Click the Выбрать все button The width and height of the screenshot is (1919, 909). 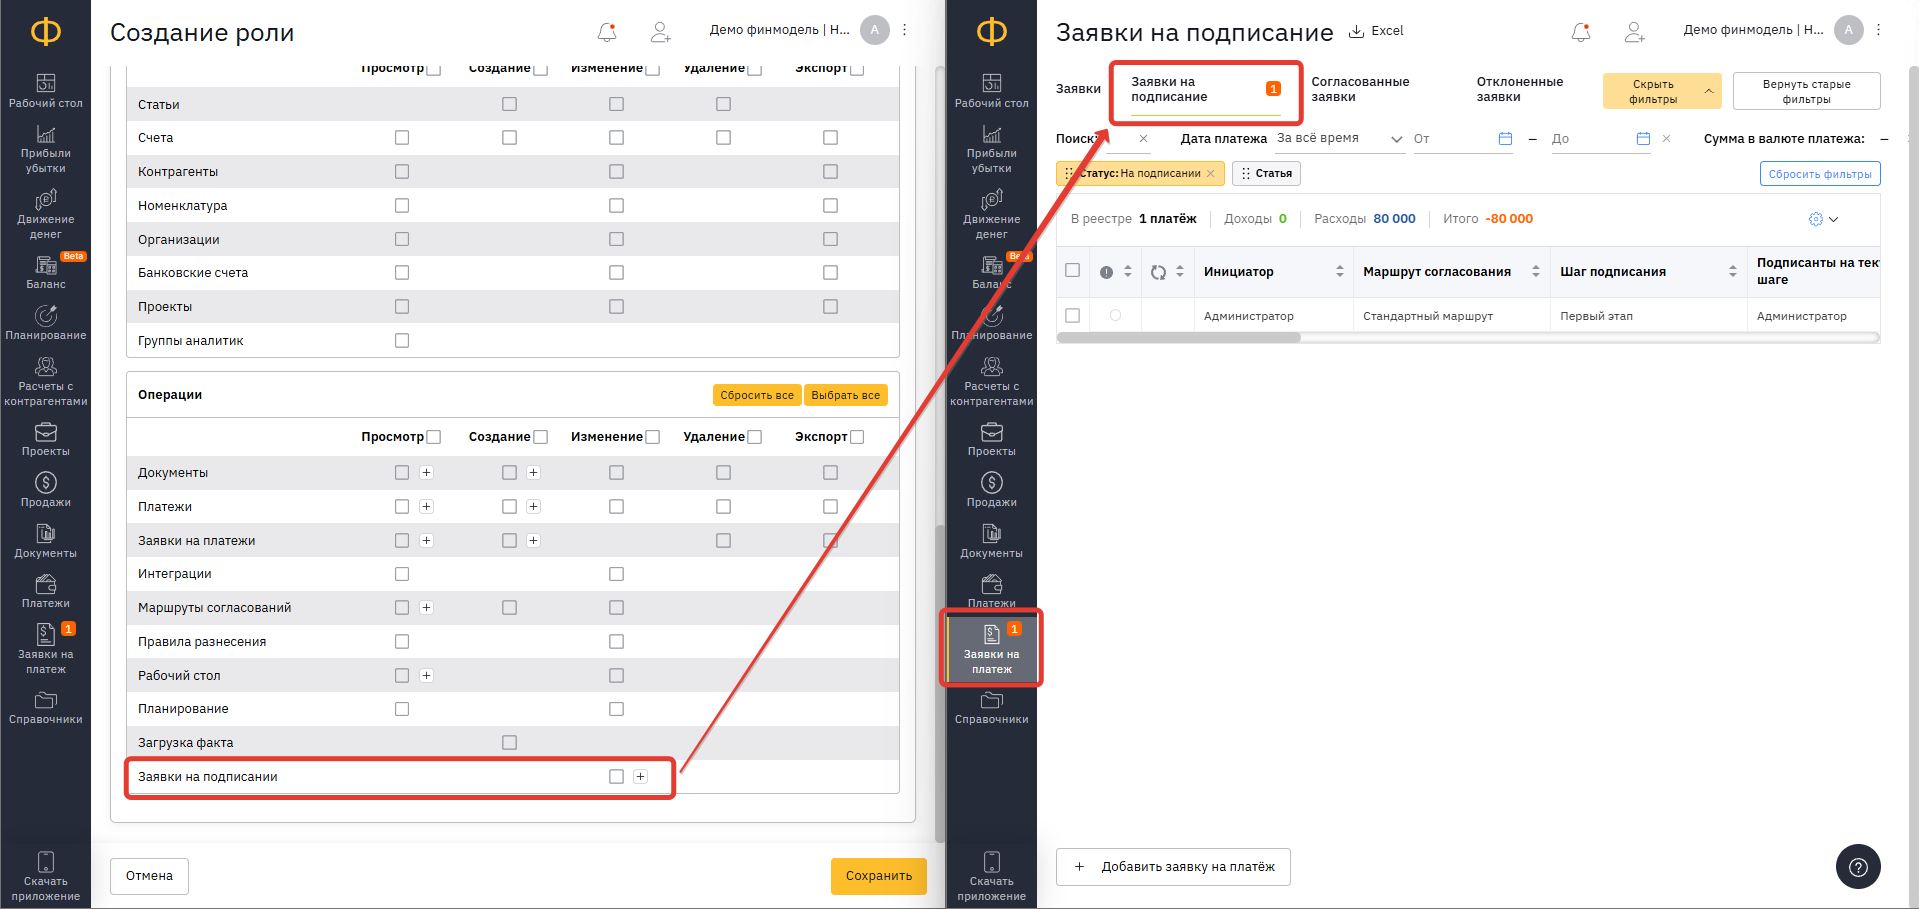[846, 396]
